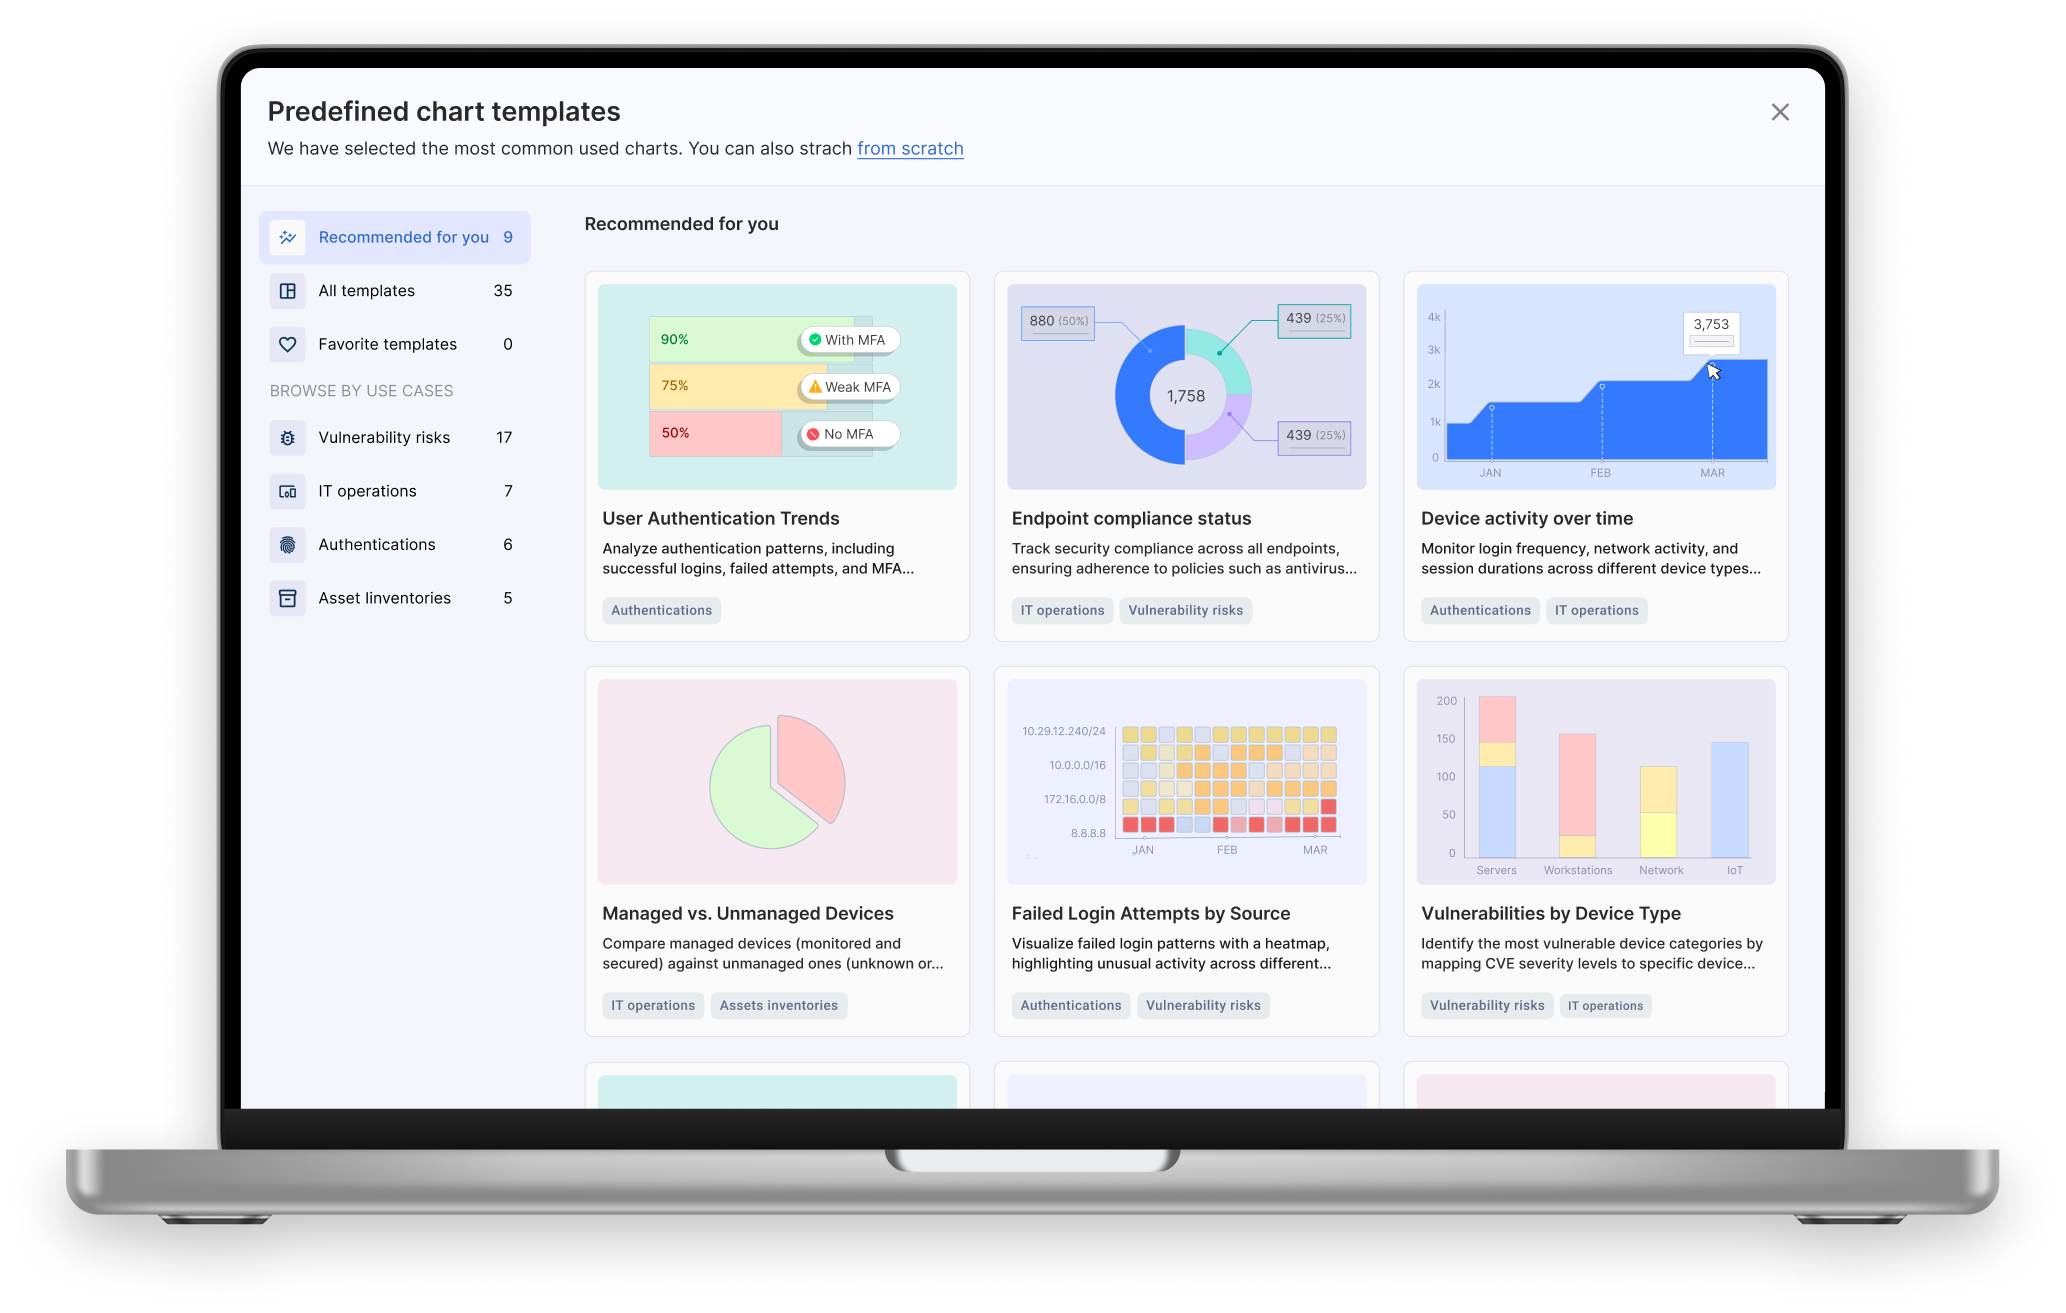The height and width of the screenshot is (1313, 2066).
Task: Click Authentications tag on Failed Login Attempts card
Action: click(x=1071, y=1005)
